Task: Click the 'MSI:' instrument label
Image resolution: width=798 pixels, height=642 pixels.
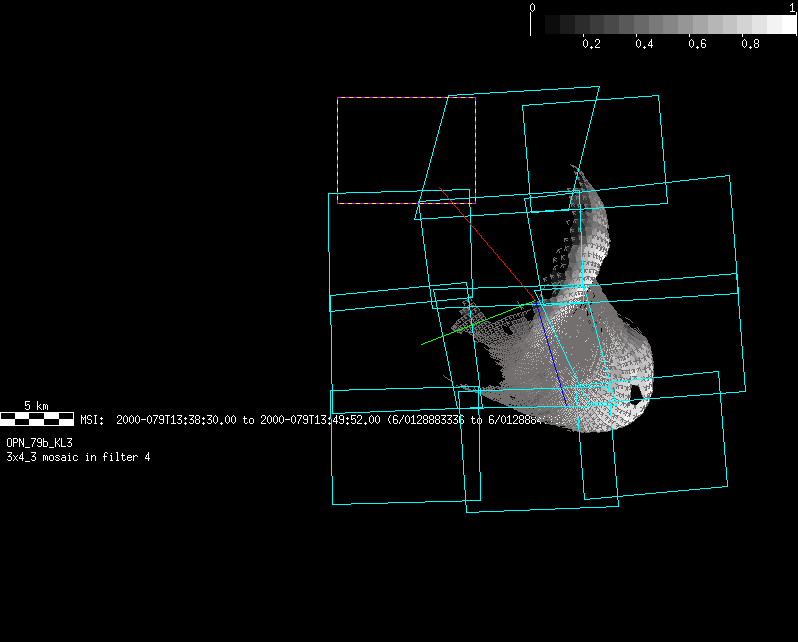Action: pyautogui.click(x=93, y=421)
